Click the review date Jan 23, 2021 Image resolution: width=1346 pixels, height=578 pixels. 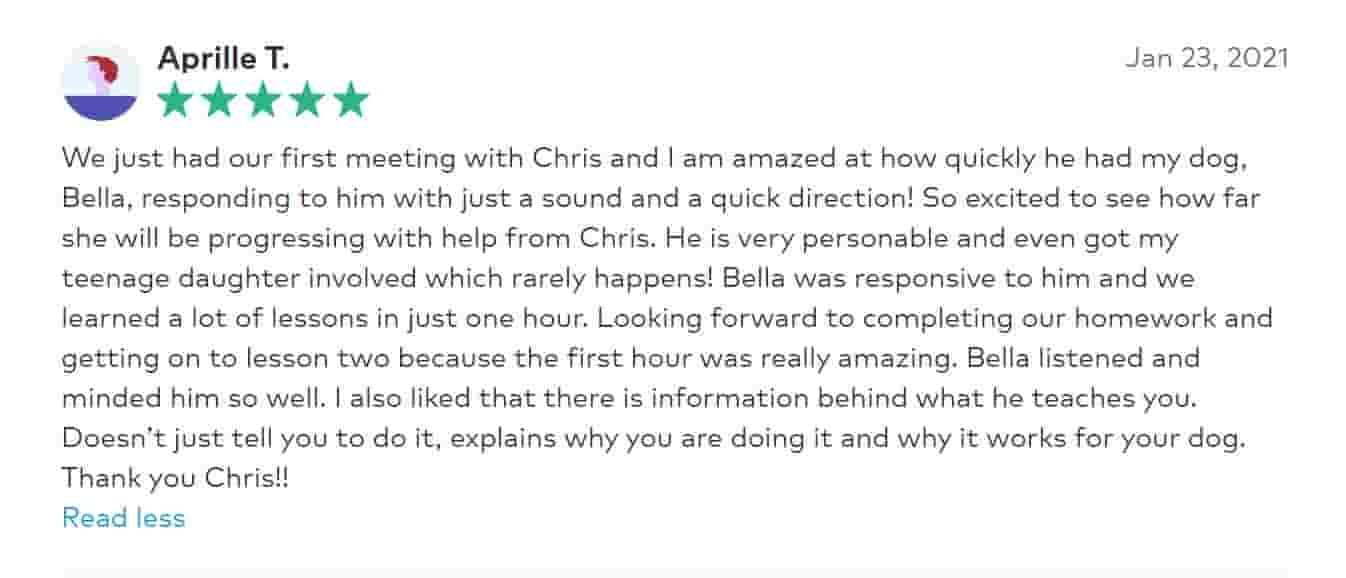pos(1207,58)
